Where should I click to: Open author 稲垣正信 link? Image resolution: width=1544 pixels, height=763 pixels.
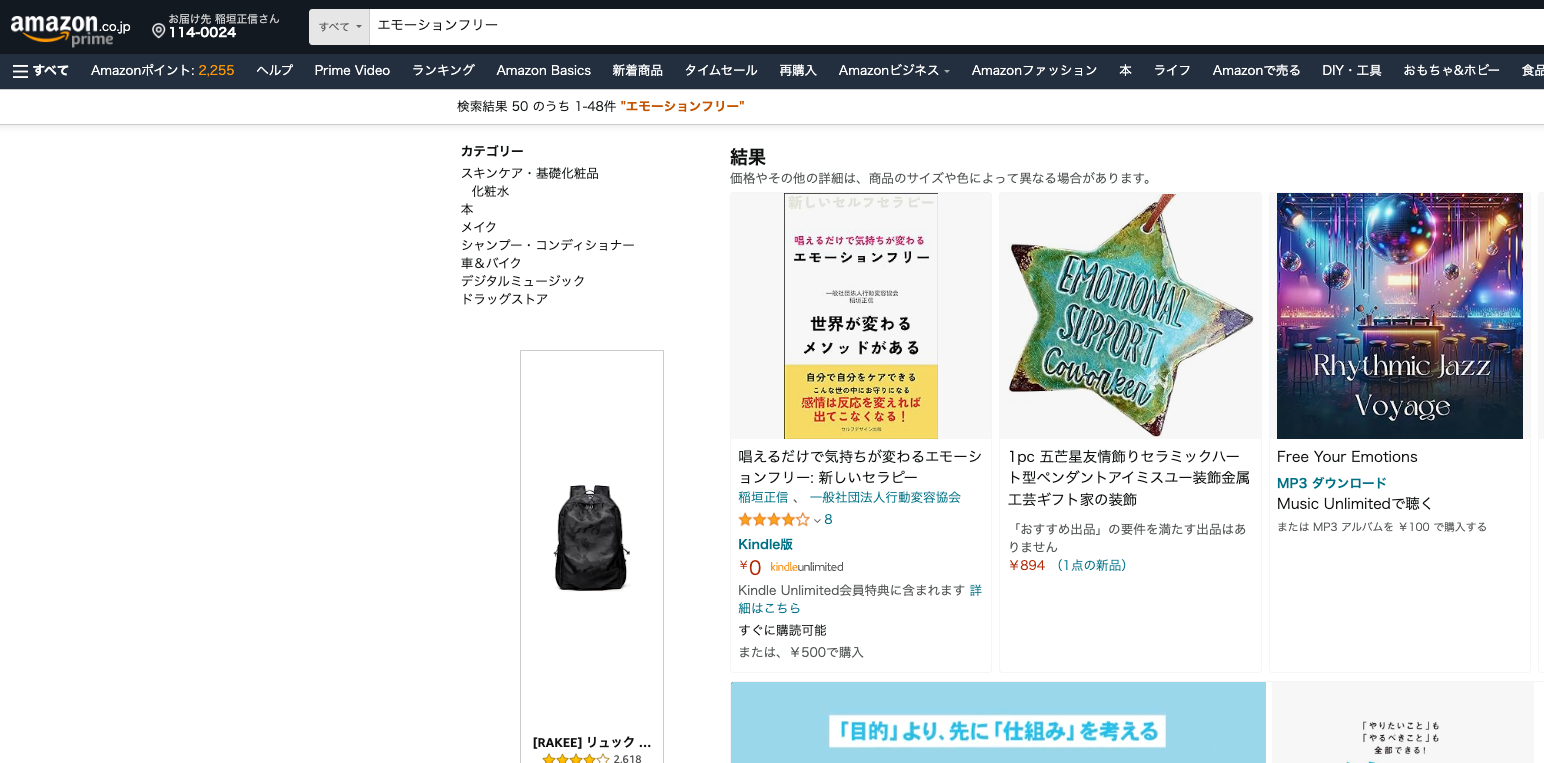763,497
